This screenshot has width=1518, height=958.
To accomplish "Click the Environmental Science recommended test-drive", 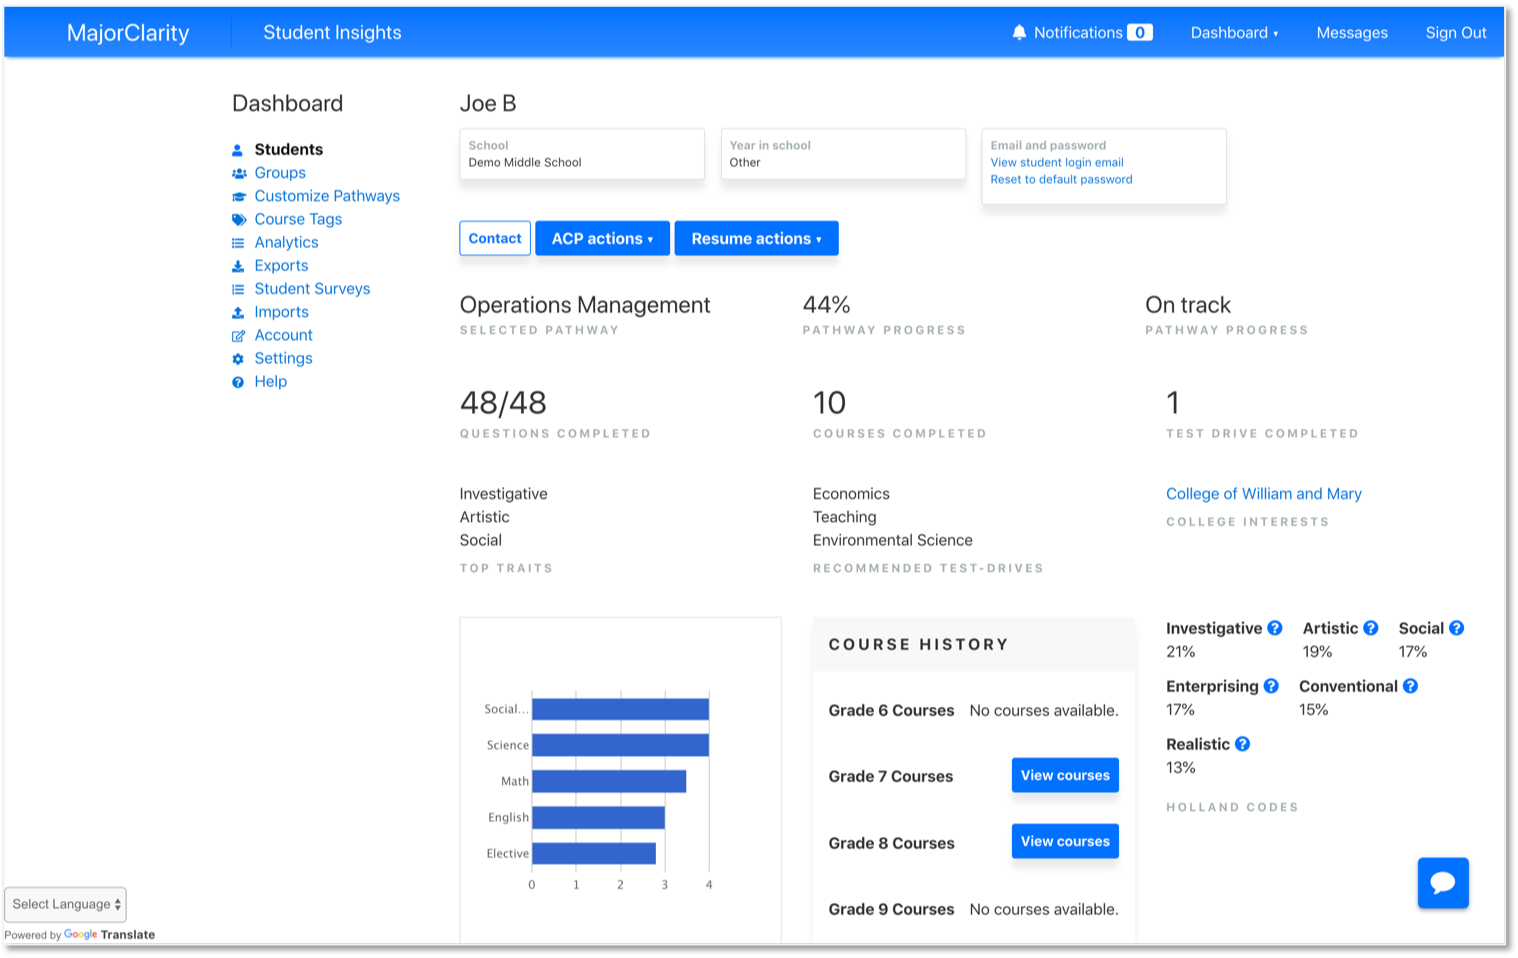I will click(x=892, y=540).
